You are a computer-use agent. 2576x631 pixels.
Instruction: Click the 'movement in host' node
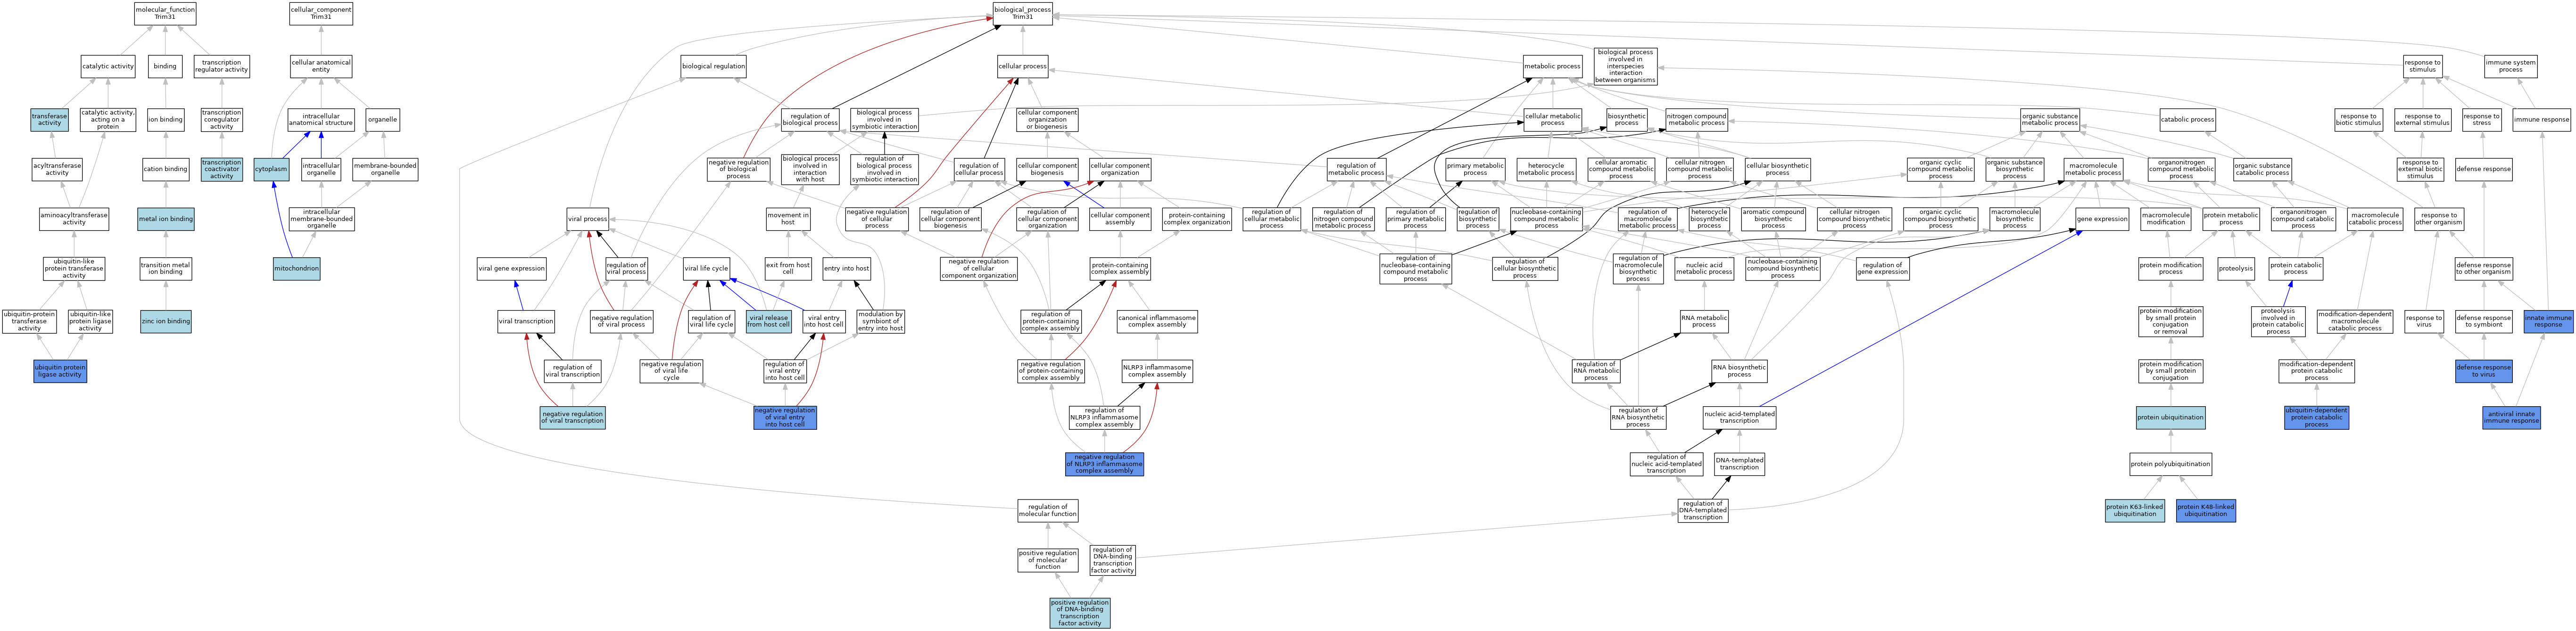788,219
